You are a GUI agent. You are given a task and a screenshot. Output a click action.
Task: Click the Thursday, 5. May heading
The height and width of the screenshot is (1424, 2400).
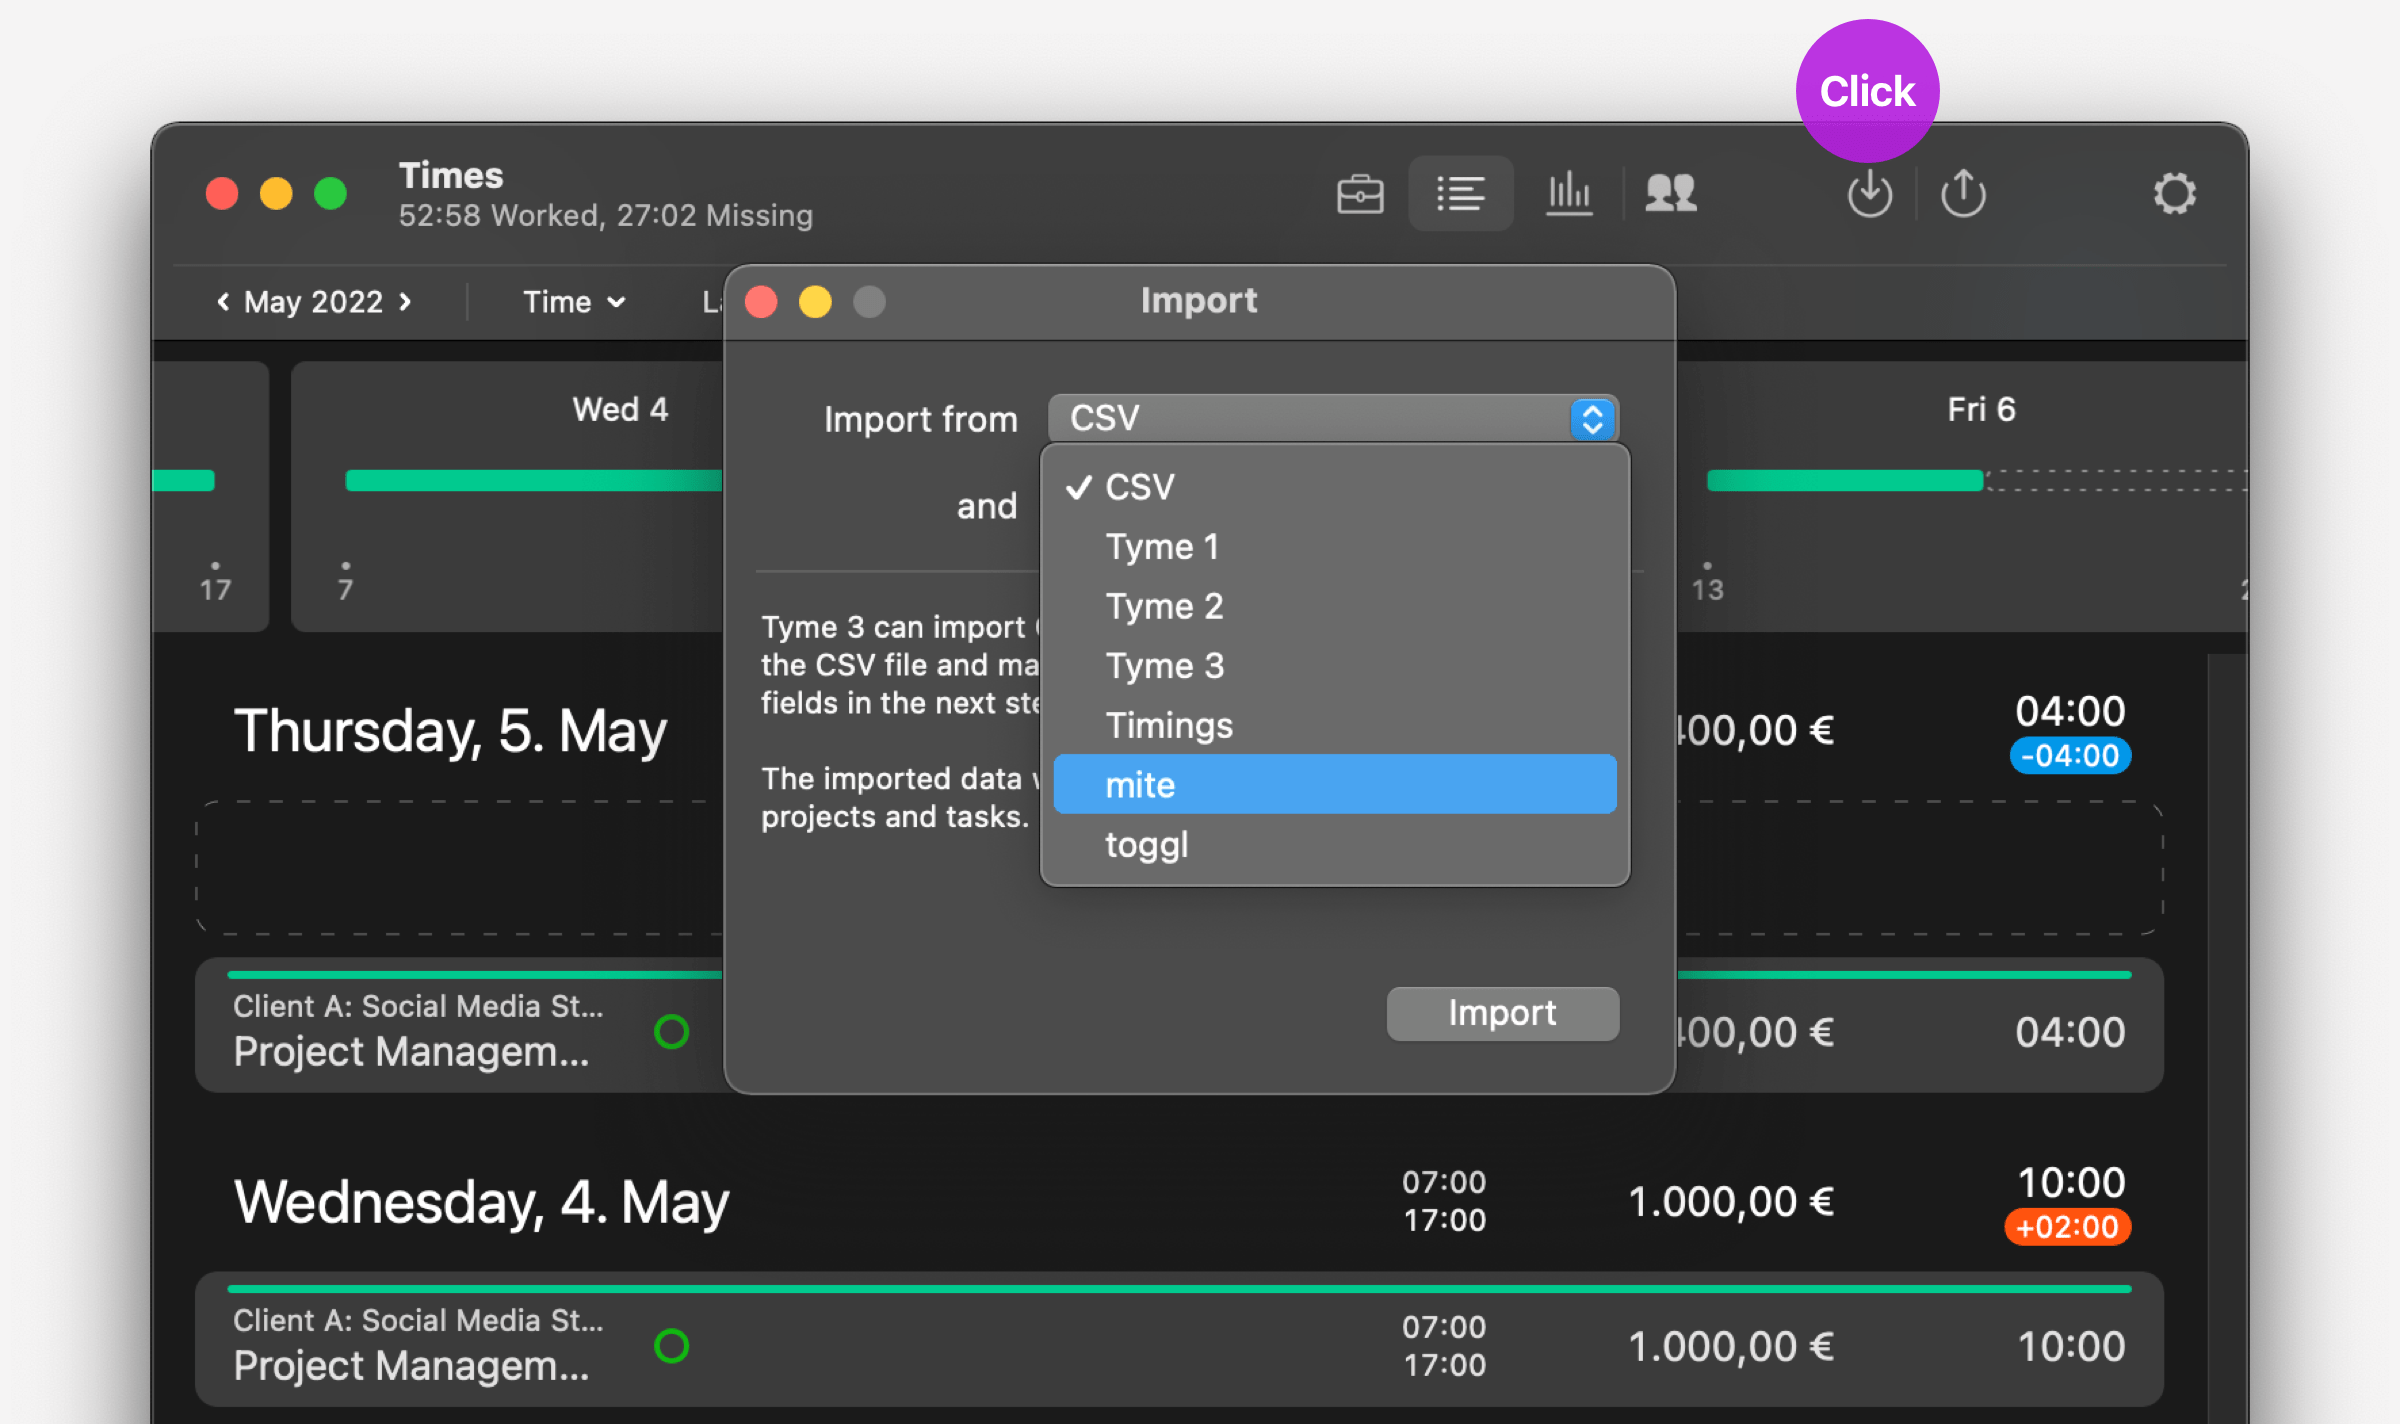[x=450, y=731]
